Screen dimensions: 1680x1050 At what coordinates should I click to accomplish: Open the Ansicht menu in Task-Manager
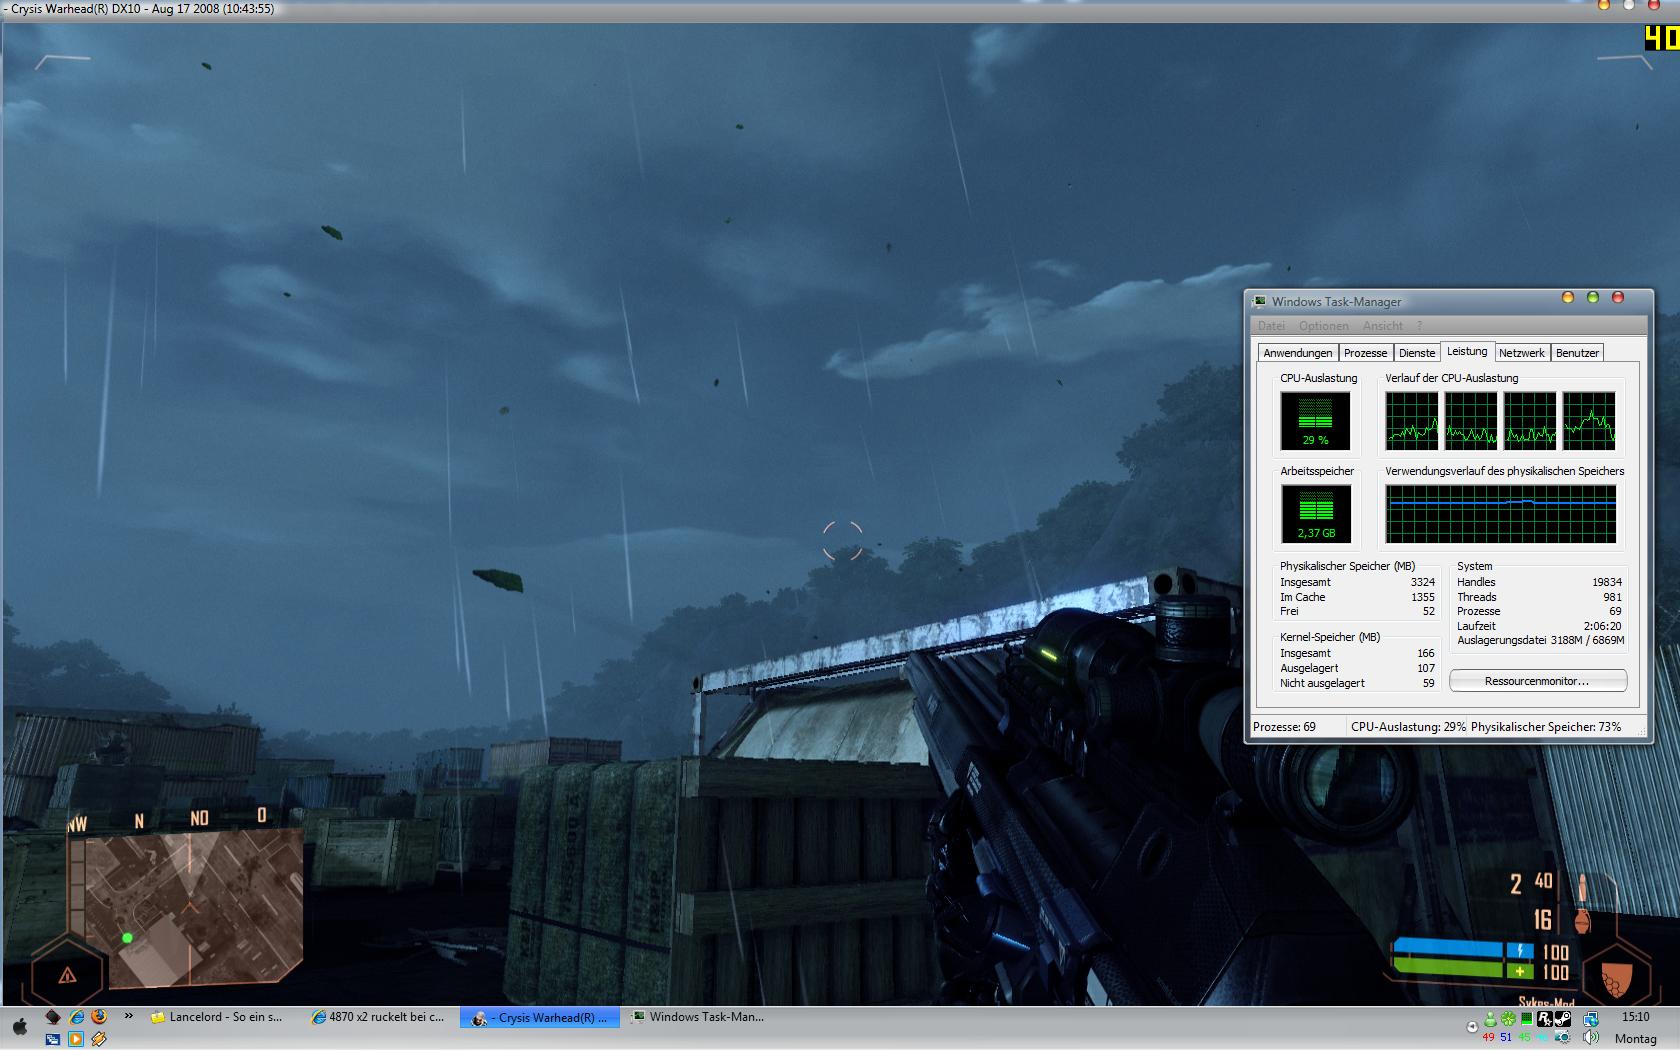coord(1382,326)
